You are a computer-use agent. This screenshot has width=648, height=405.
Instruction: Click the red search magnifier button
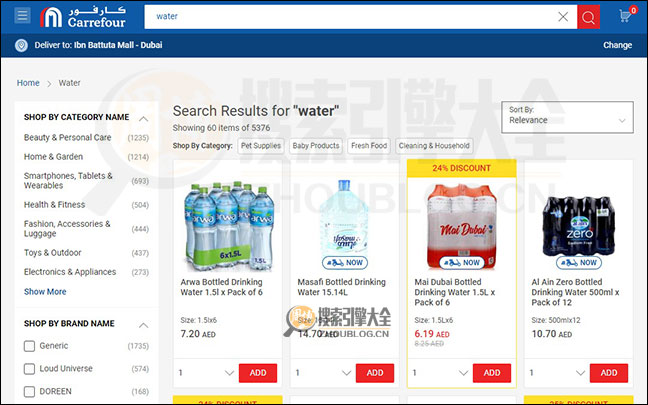click(588, 17)
